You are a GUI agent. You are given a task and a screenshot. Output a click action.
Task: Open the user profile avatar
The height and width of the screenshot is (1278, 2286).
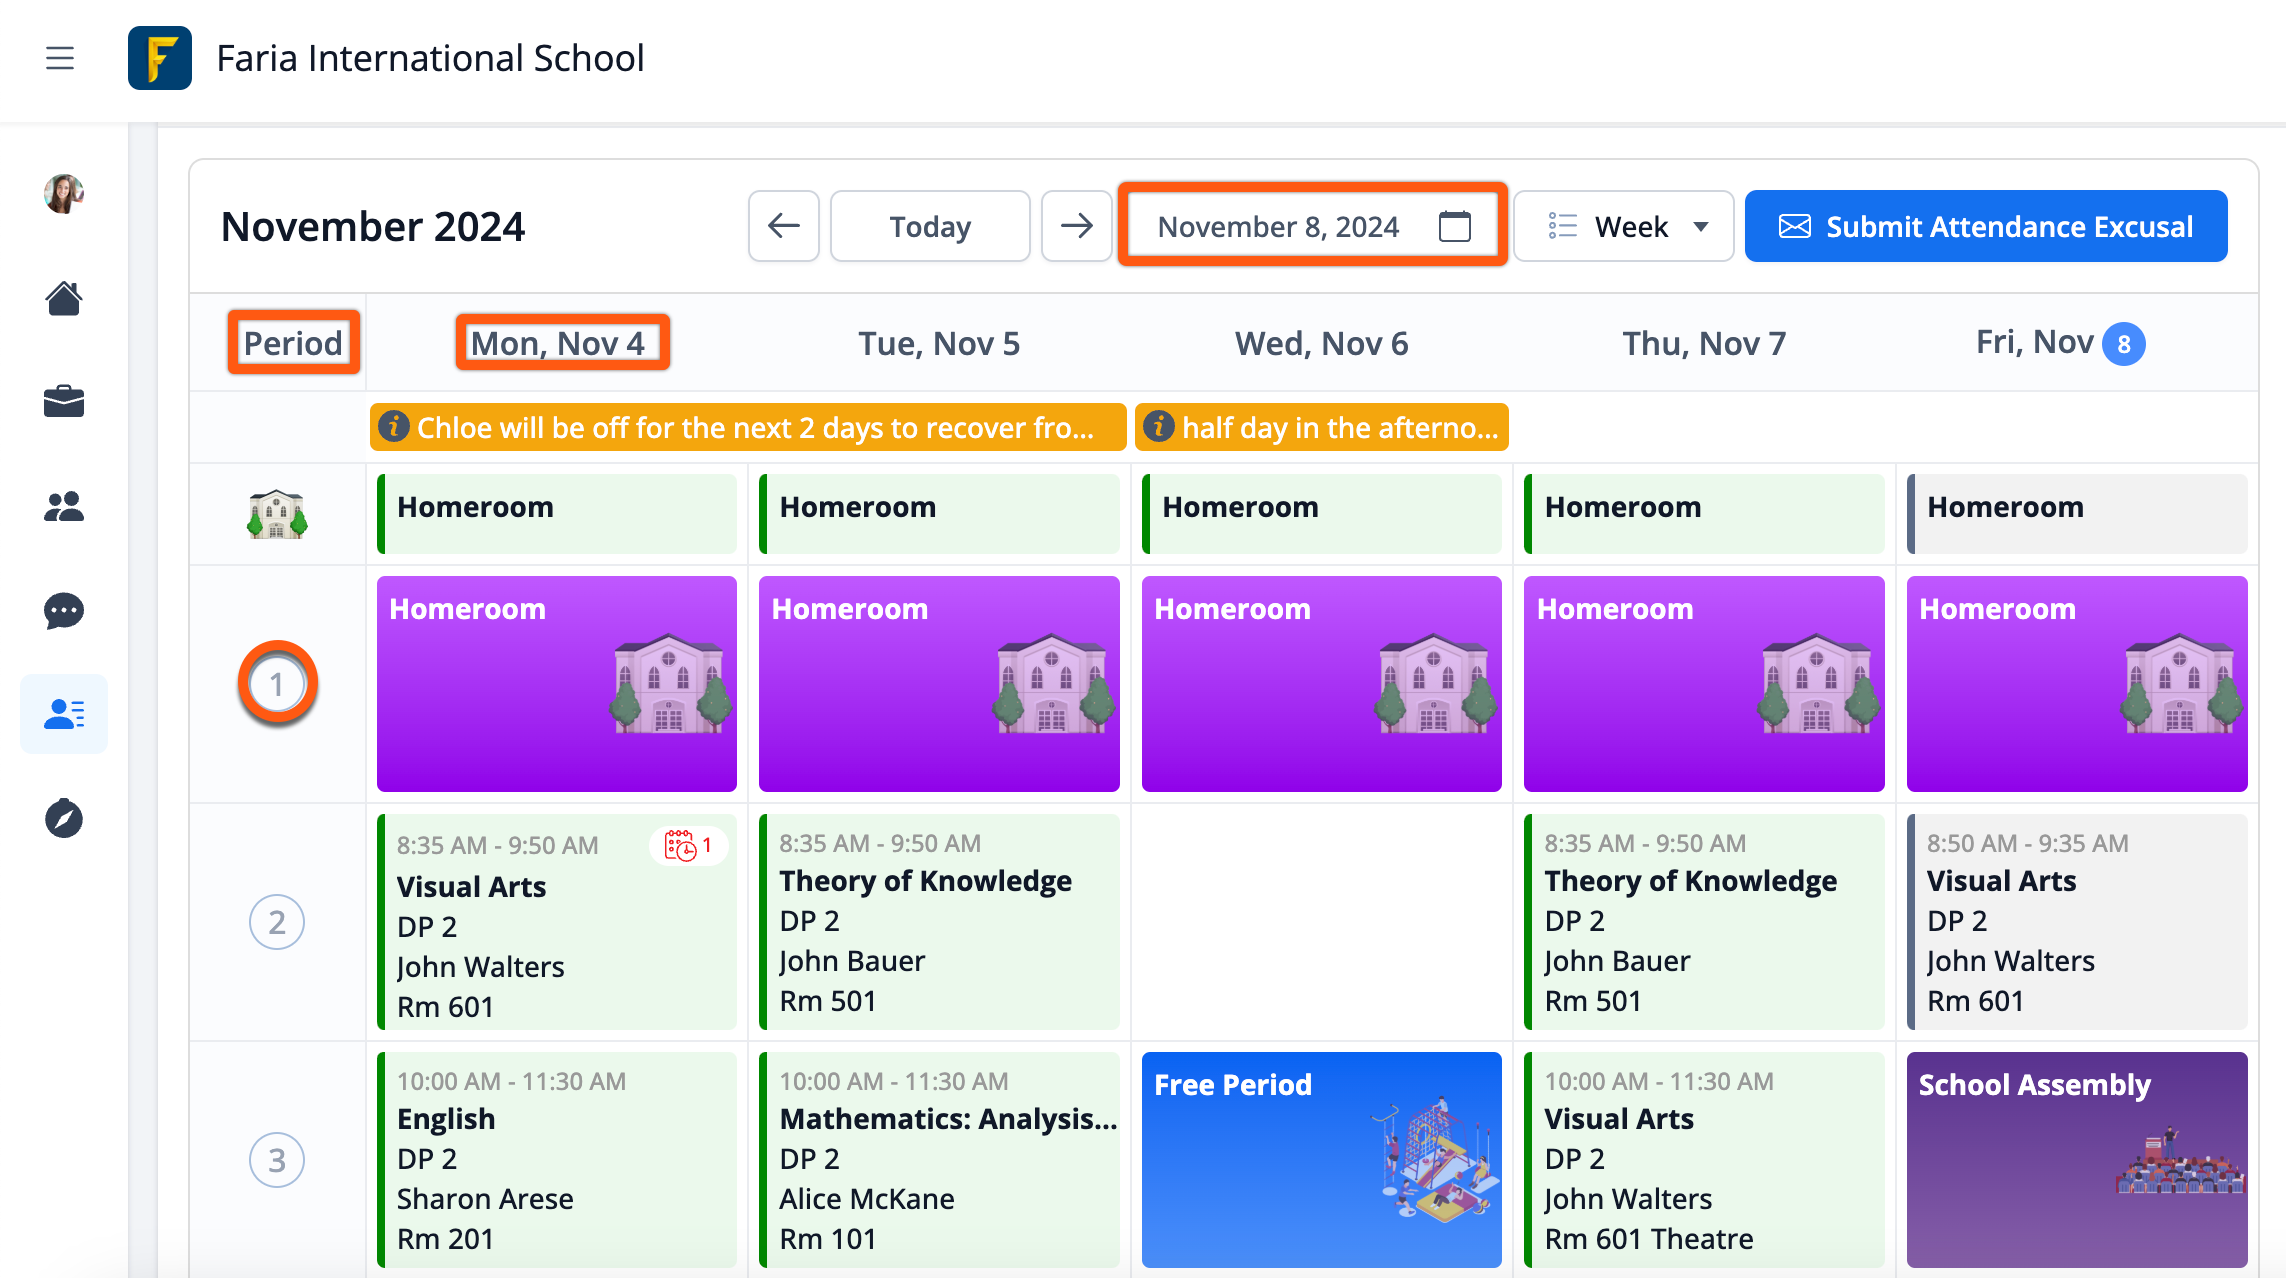click(x=64, y=193)
